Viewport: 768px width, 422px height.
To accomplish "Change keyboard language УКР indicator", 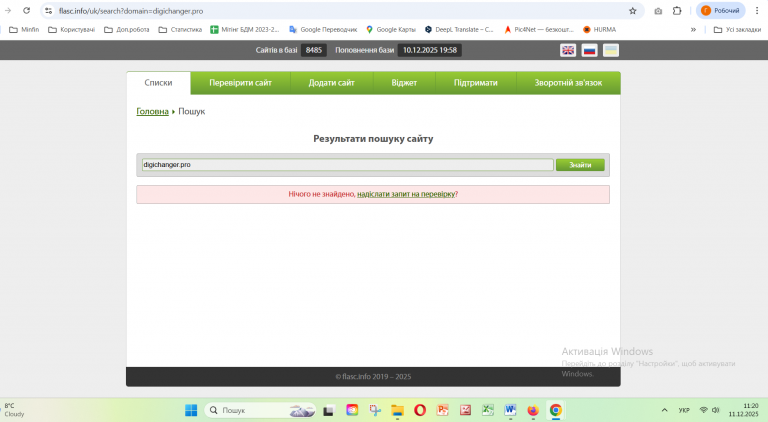I will pyautogui.click(x=684, y=410).
